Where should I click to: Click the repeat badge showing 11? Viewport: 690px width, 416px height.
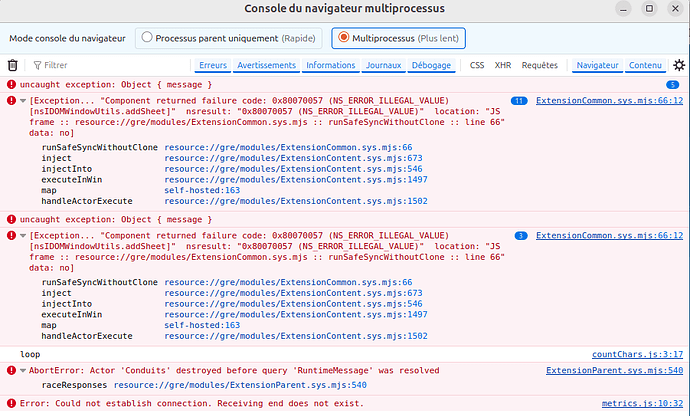click(x=519, y=101)
